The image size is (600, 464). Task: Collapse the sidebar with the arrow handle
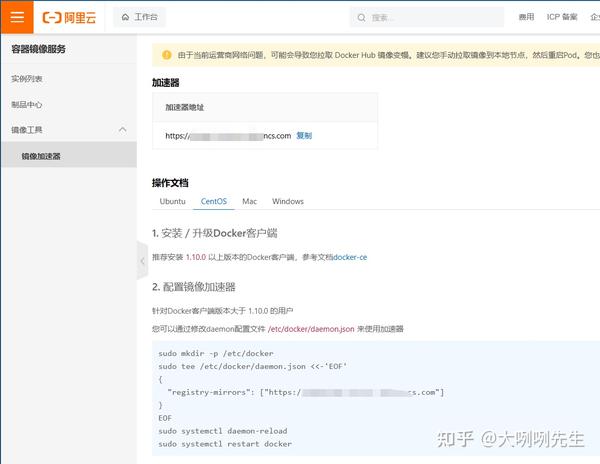pyautogui.click(x=142, y=260)
